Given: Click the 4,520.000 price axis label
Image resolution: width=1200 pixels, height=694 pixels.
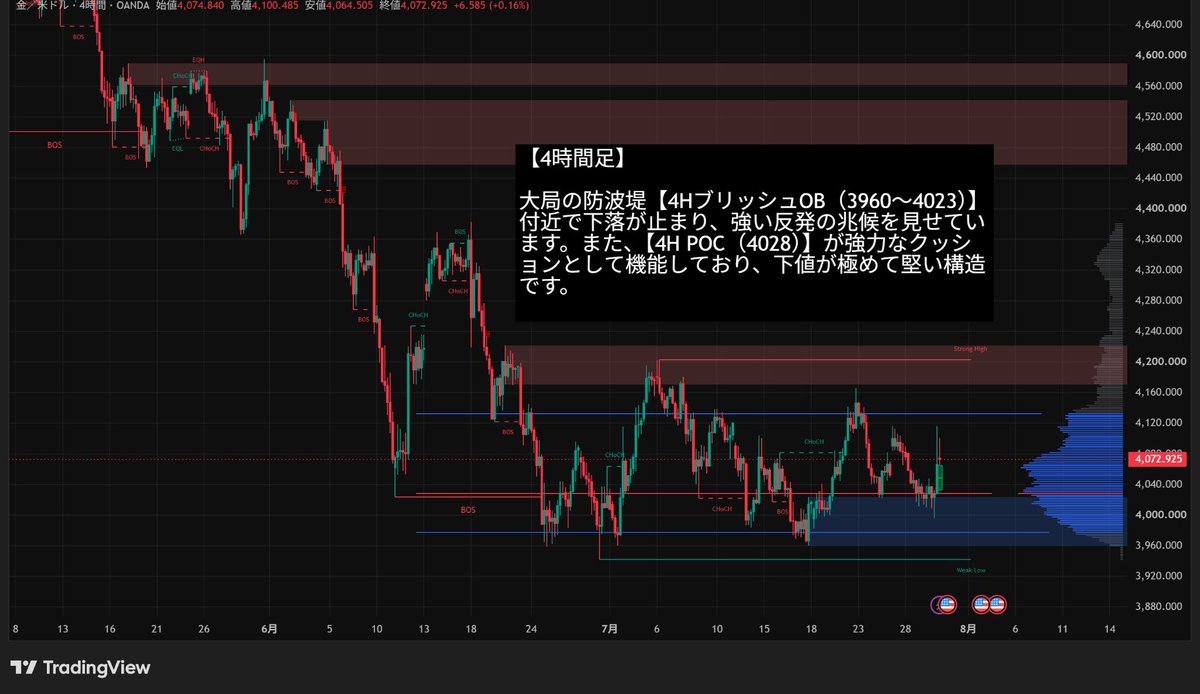Looking at the screenshot, I should [1157, 117].
